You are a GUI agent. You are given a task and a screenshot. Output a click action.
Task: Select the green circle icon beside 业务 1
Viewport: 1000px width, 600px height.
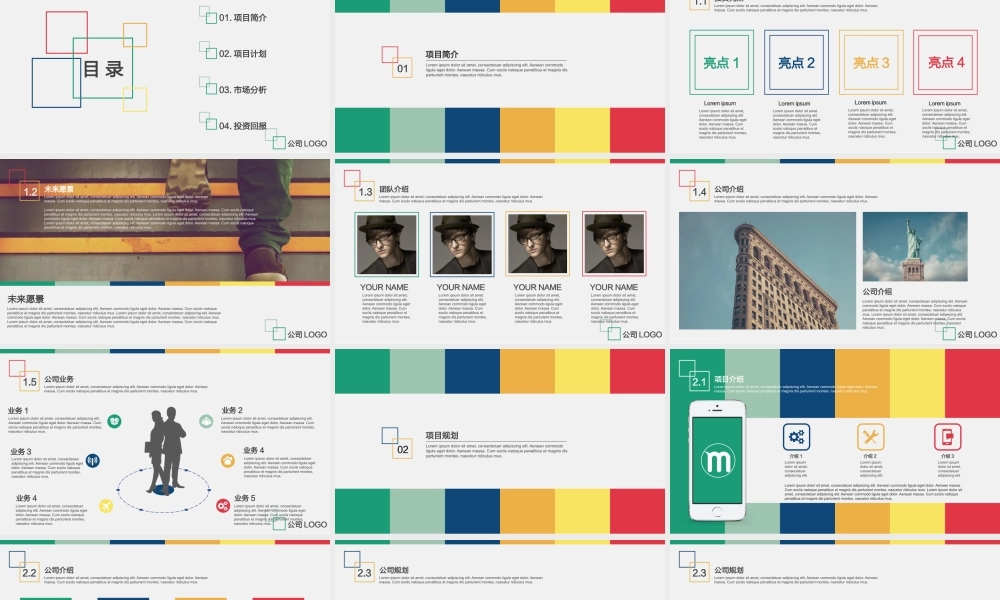[x=115, y=421]
